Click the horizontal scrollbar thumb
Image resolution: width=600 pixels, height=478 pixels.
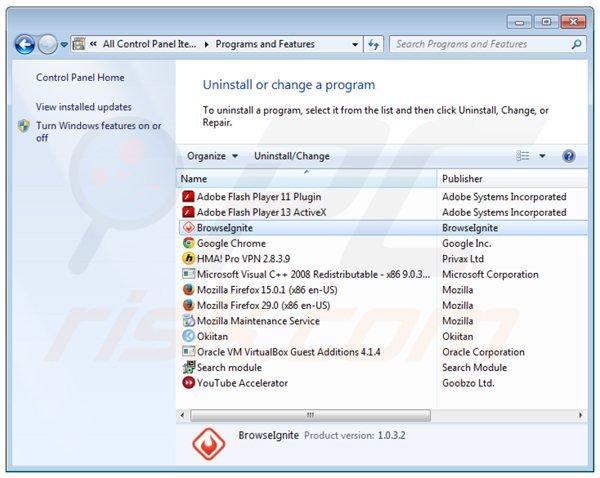[x=310, y=415]
